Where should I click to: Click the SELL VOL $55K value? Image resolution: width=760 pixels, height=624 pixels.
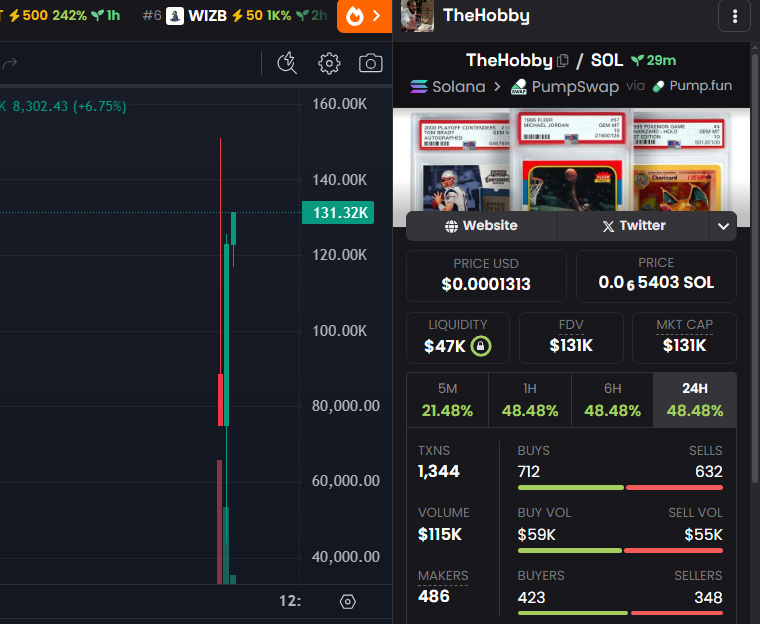[703, 534]
